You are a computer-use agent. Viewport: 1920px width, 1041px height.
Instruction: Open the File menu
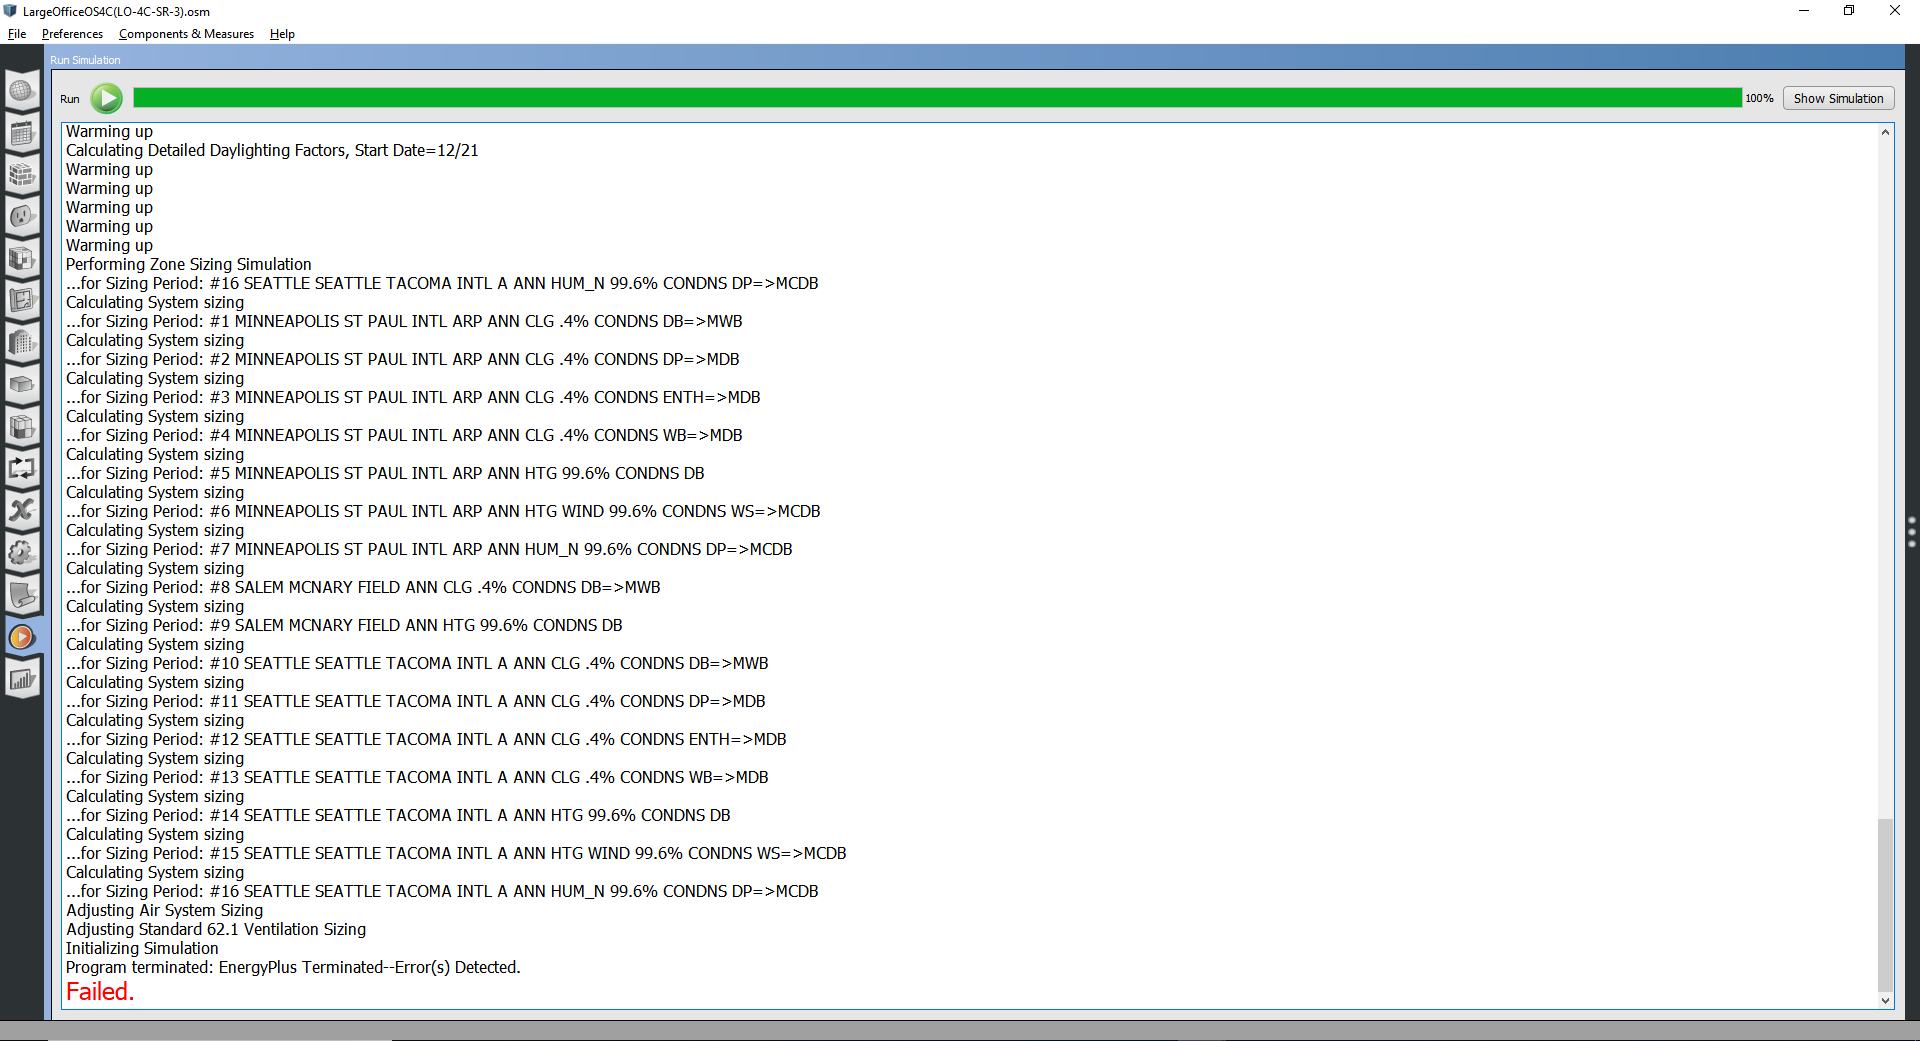pyautogui.click(x=17, y=34)
